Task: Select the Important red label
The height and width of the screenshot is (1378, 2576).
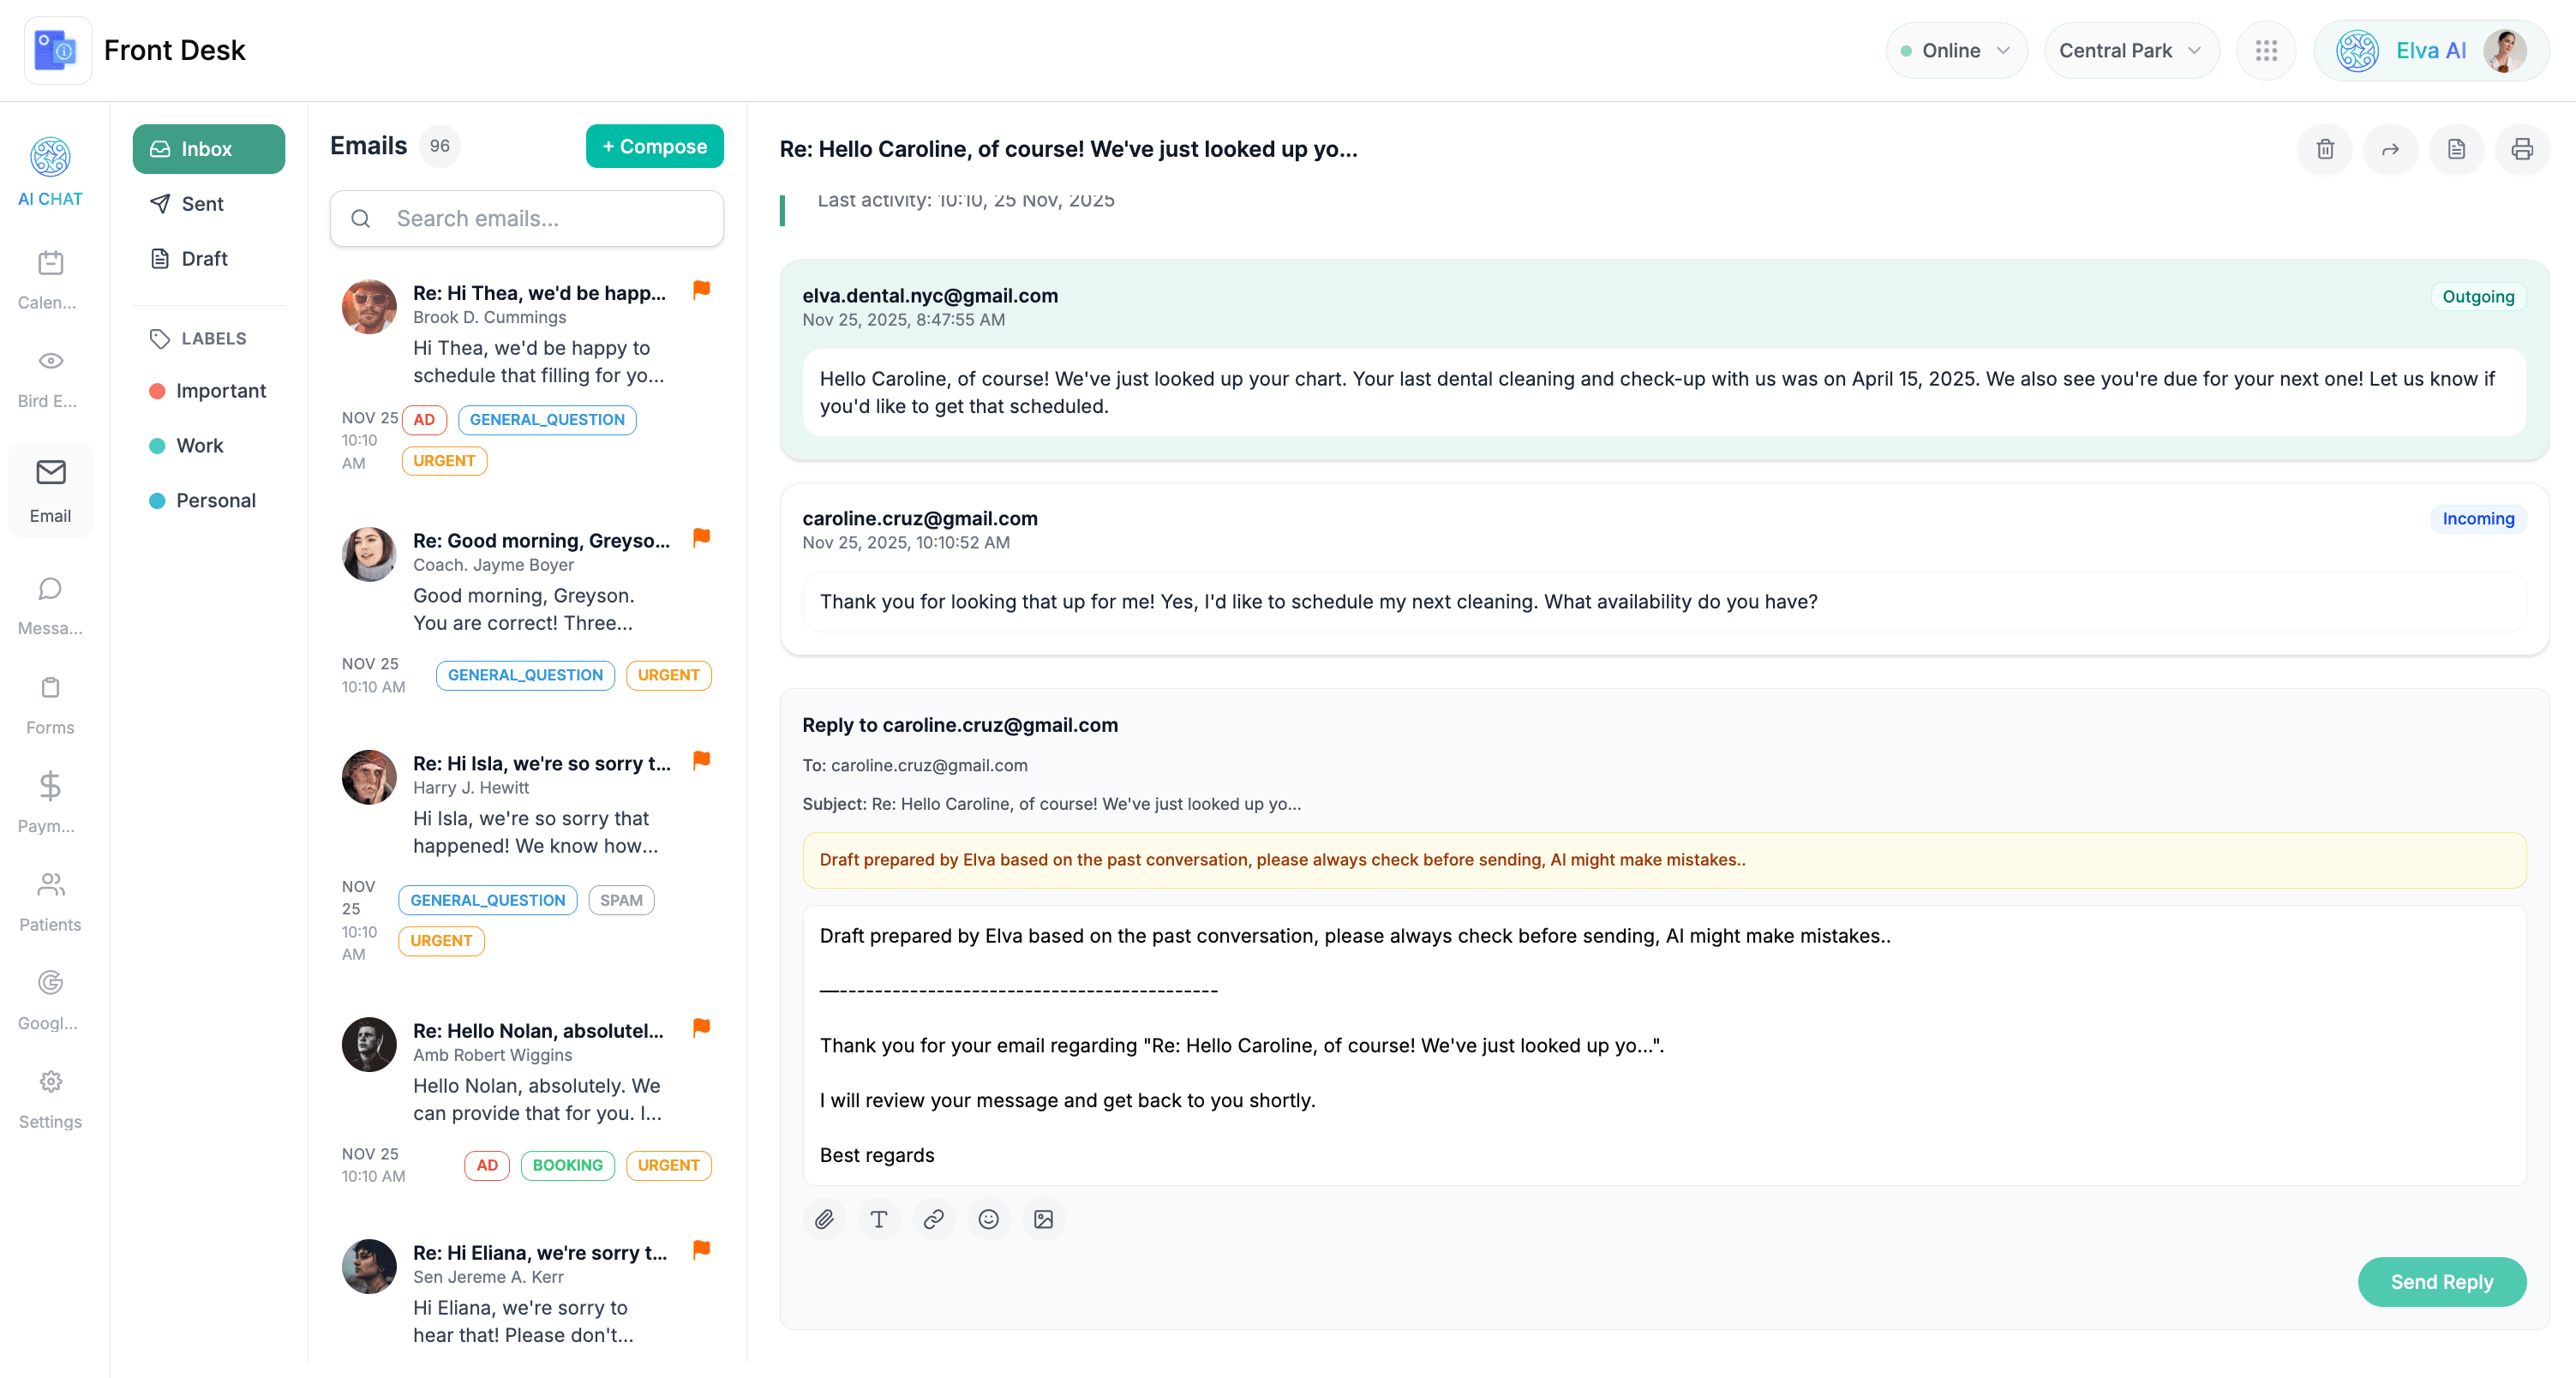Action: point(220,391)
